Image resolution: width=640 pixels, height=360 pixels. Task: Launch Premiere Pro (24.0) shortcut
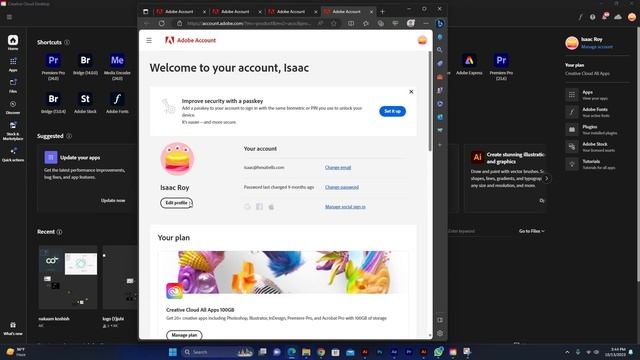tap(53, 66)
